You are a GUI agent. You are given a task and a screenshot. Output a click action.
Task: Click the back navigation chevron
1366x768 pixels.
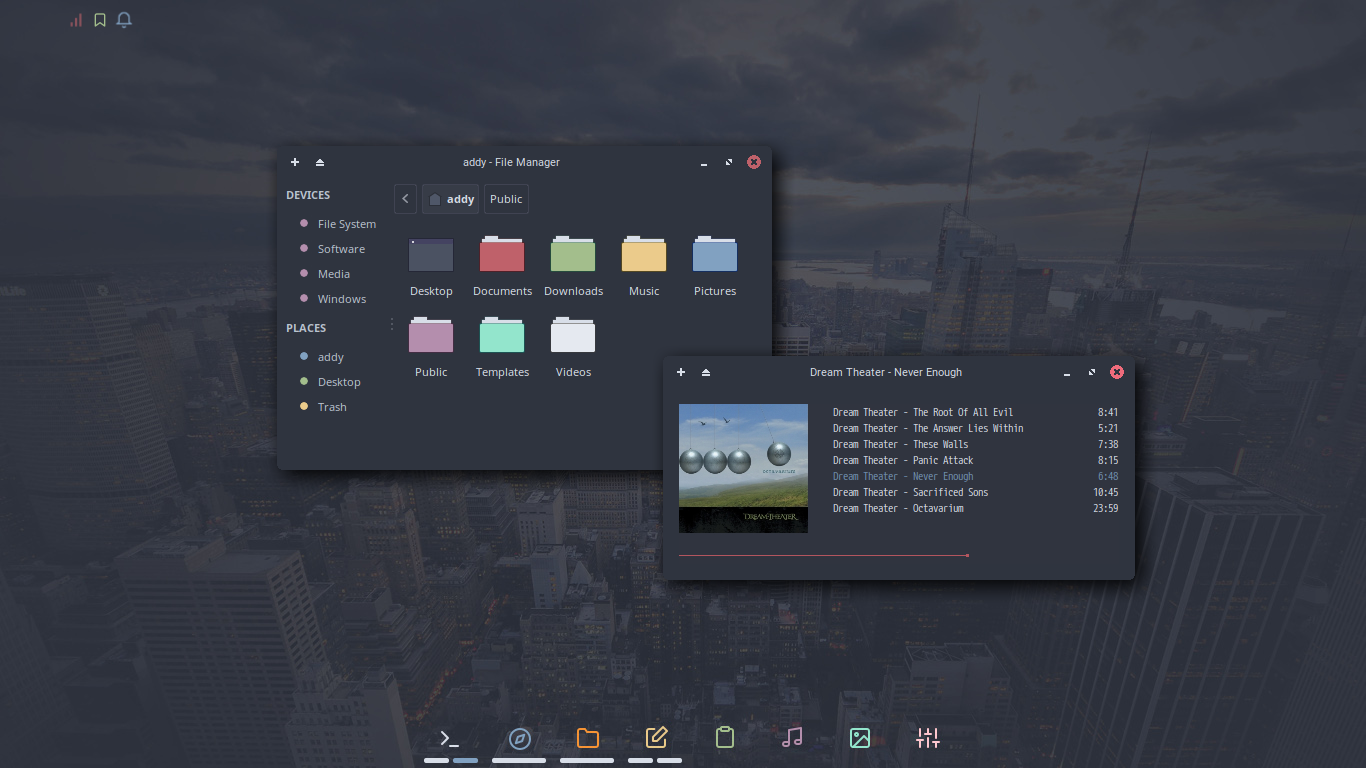tap(405, 198)
